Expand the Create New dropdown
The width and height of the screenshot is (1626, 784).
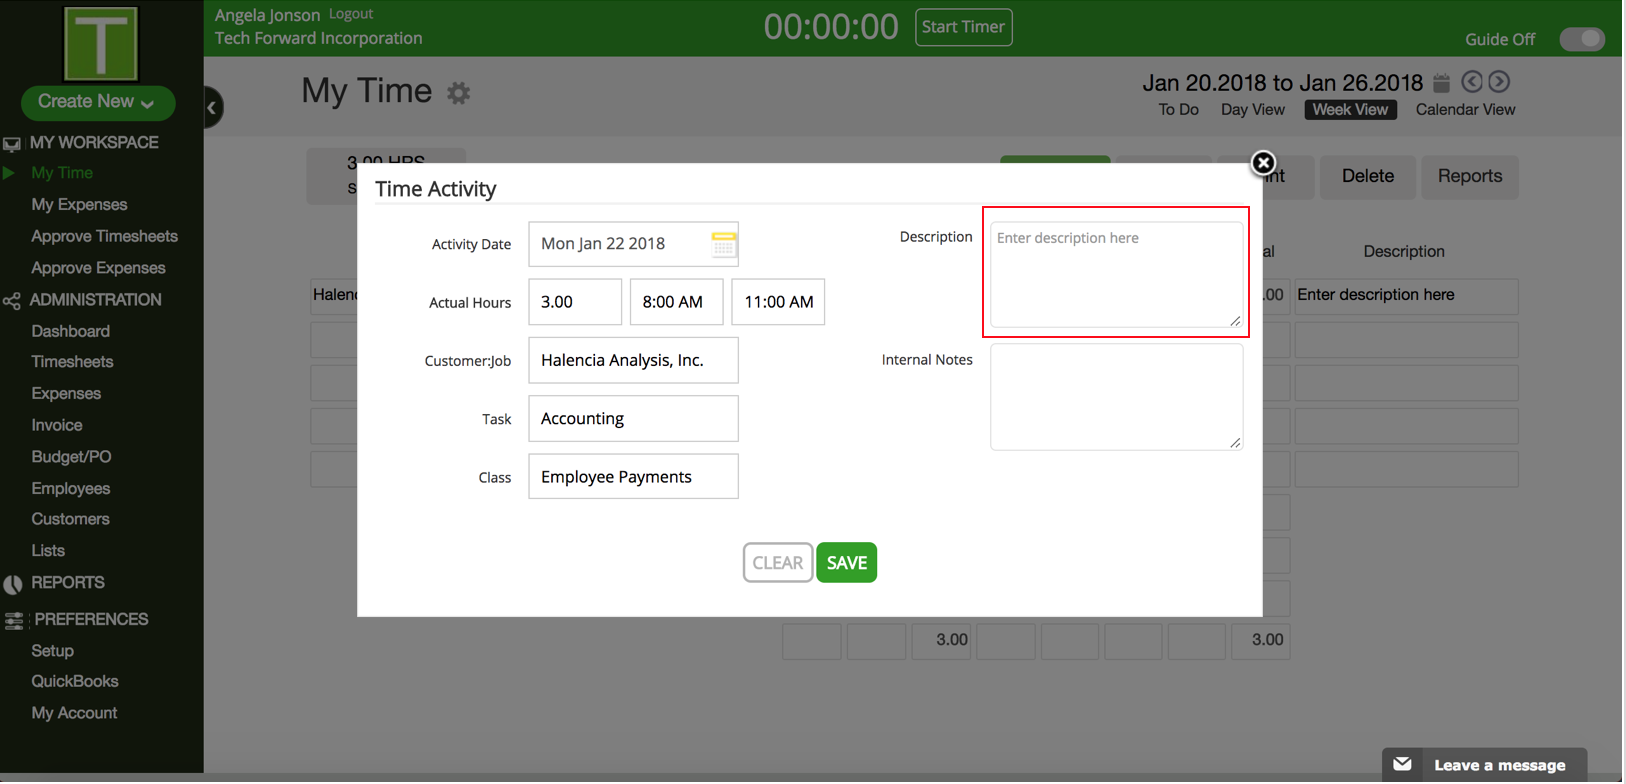coord(97,102)
